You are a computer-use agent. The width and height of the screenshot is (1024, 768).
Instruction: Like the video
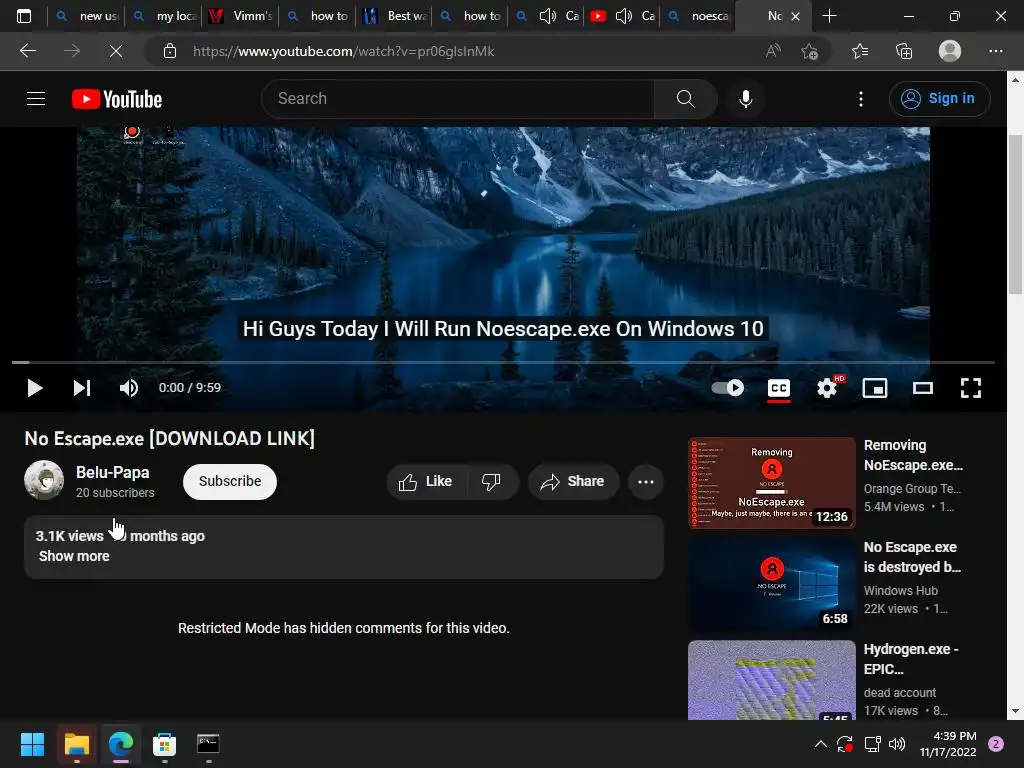426,482
